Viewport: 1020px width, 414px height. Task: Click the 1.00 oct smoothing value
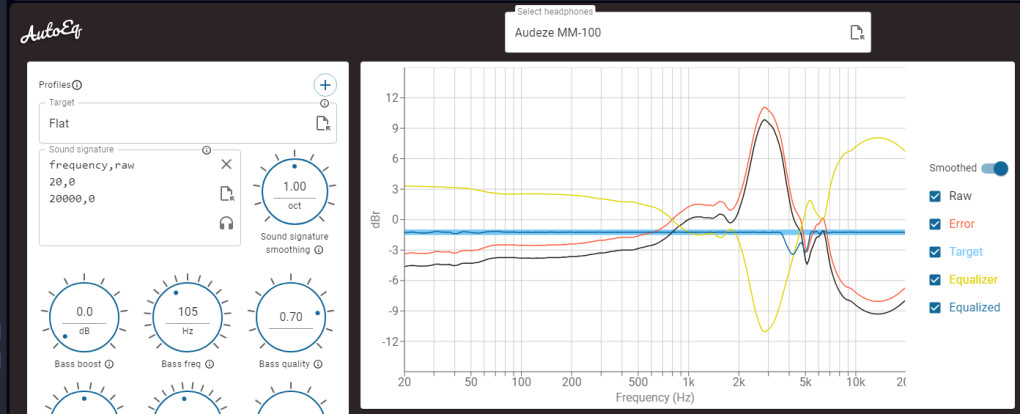tap(294, 186)
